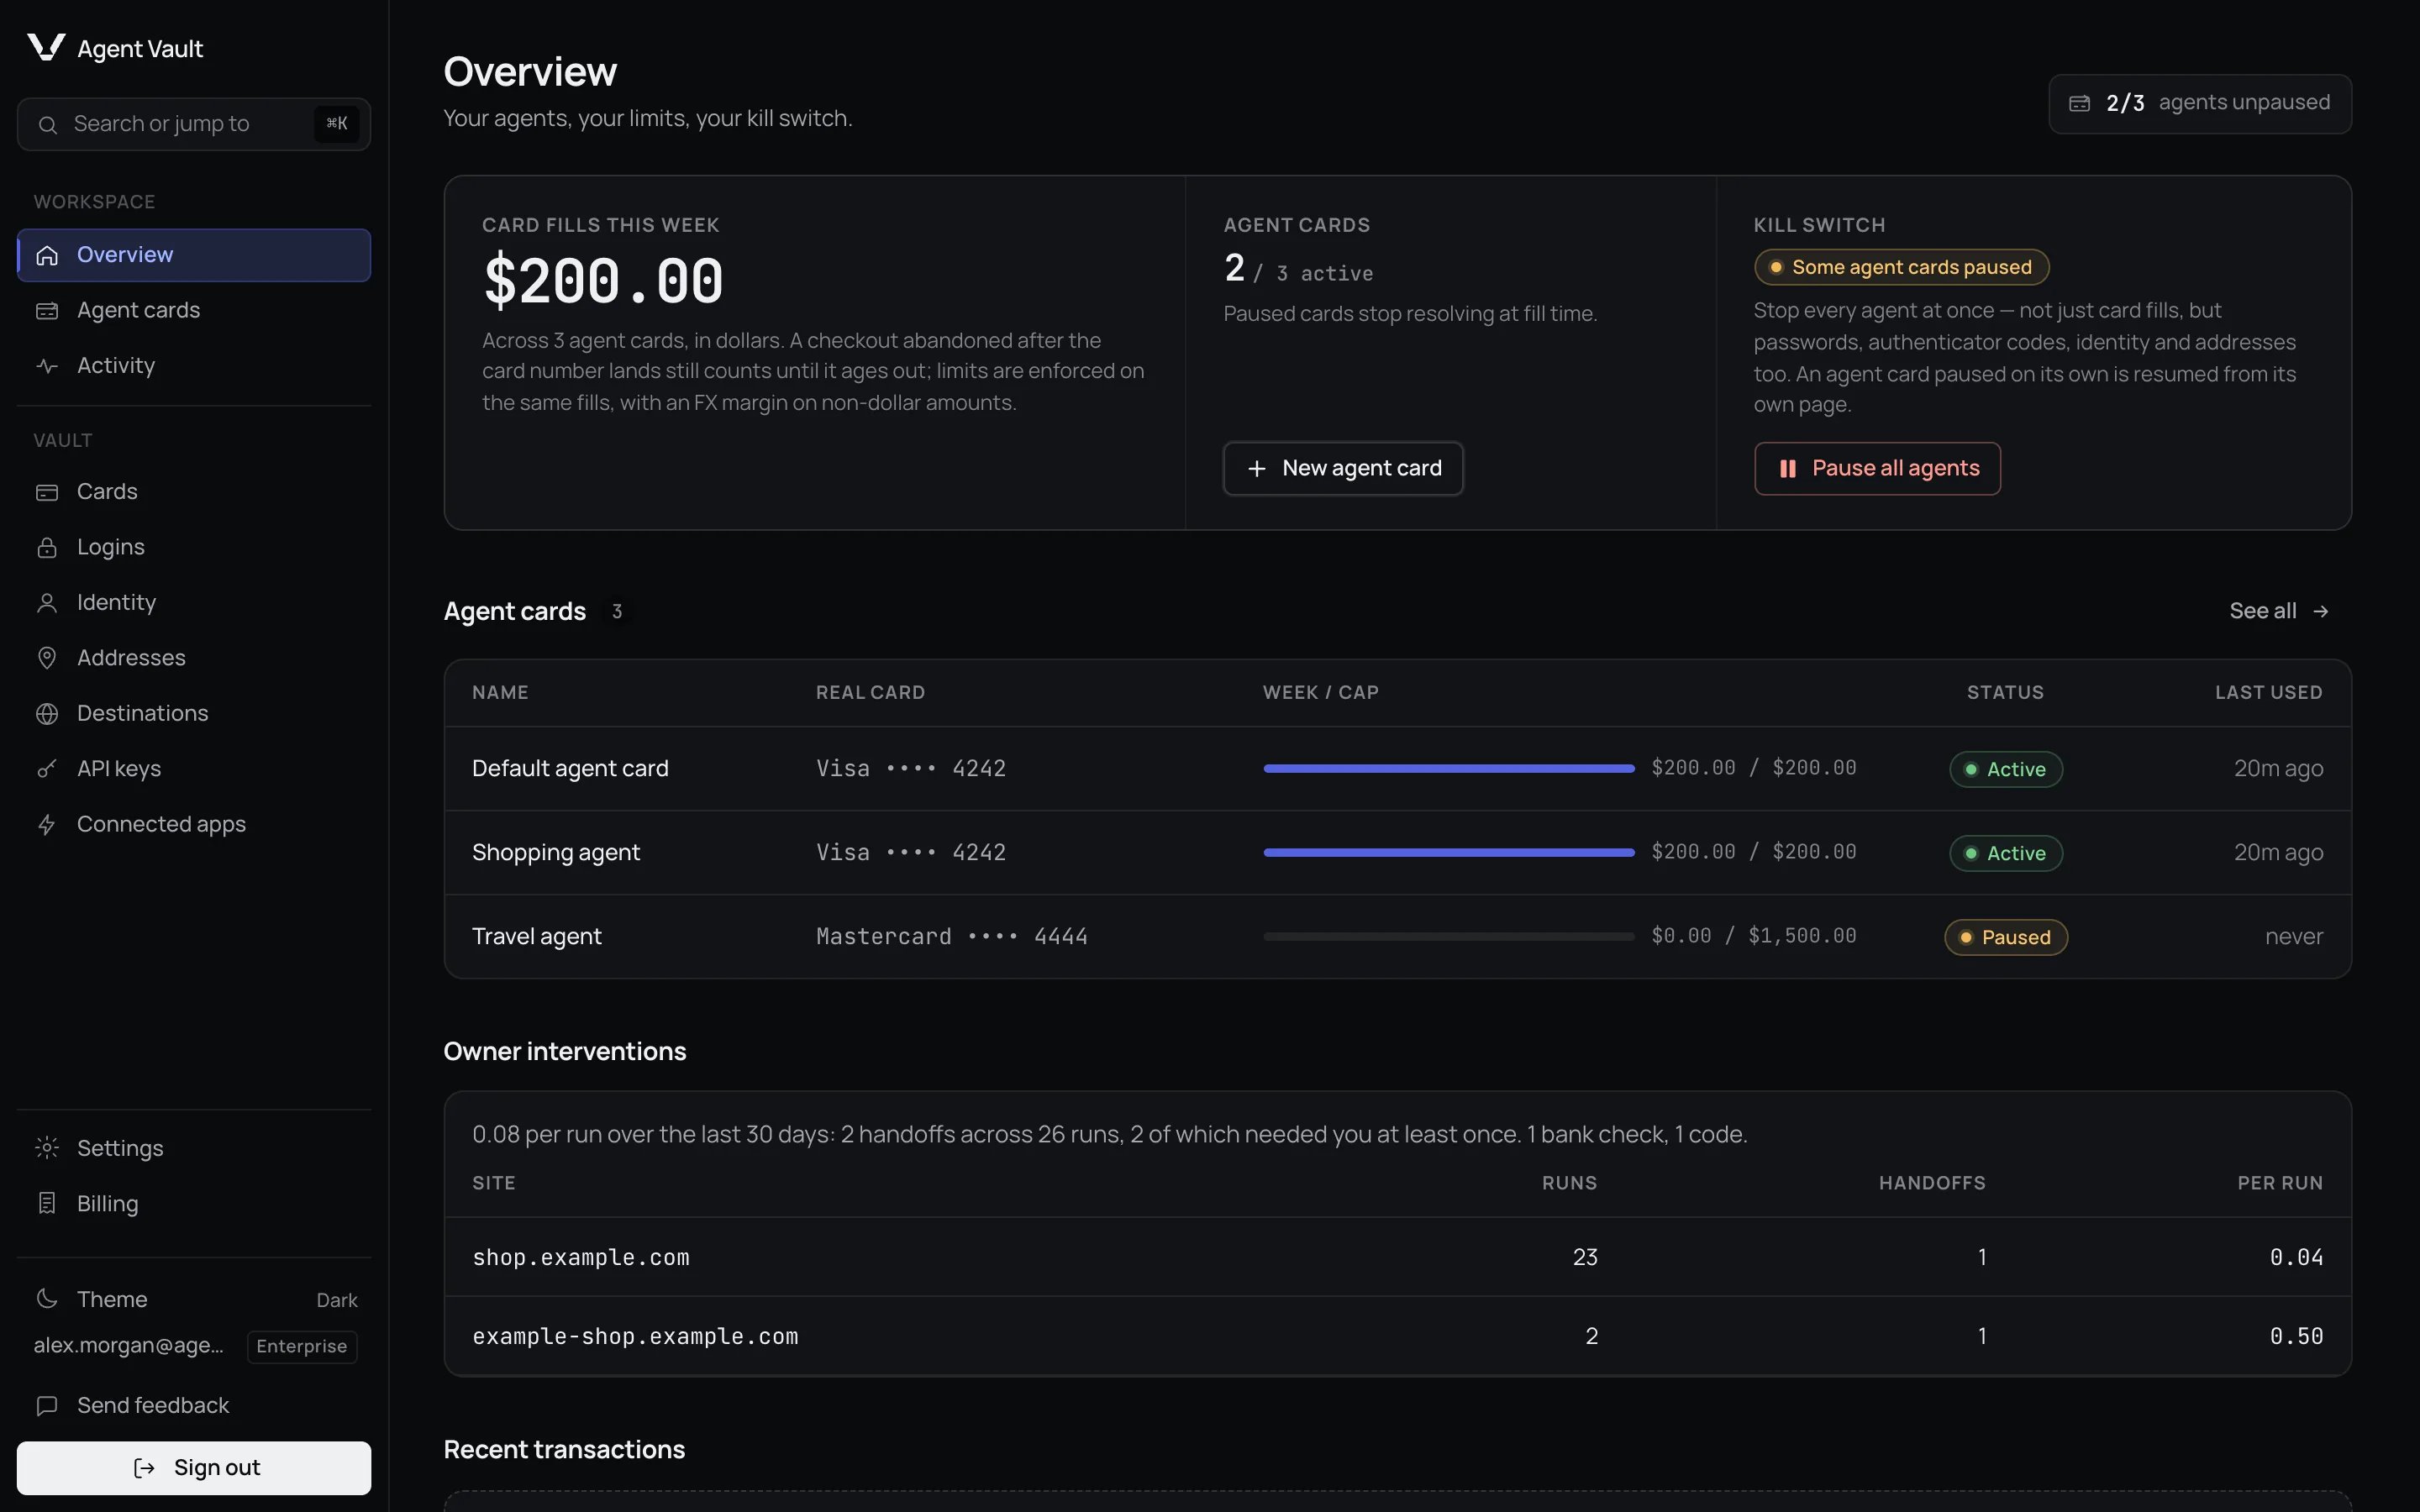This screenshot has height=1512, width=2420.
Task: Navigate to Destinations
Action: point(194,714)
